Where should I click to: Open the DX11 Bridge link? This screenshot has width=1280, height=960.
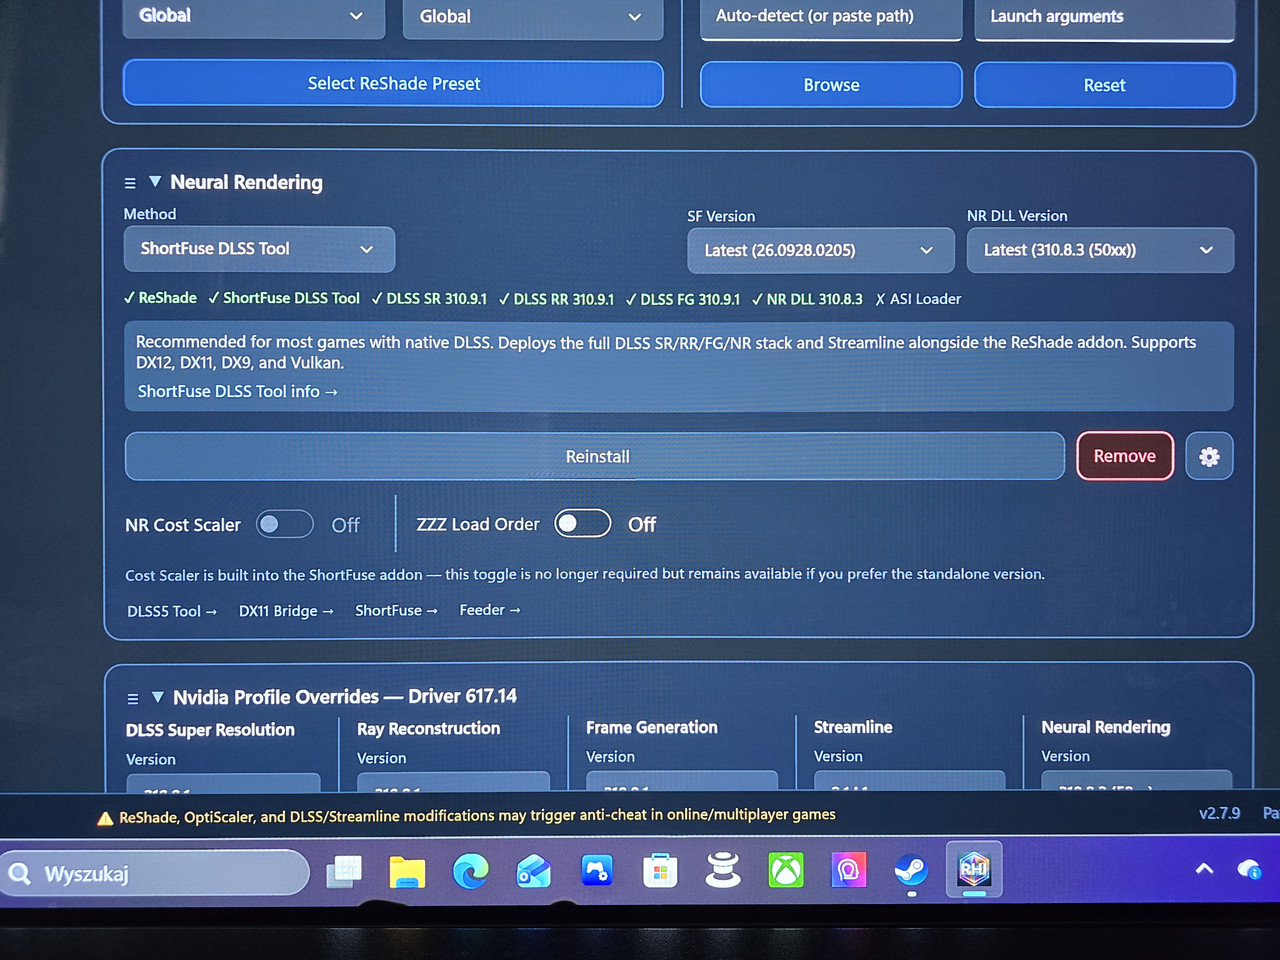pos(286,611)
